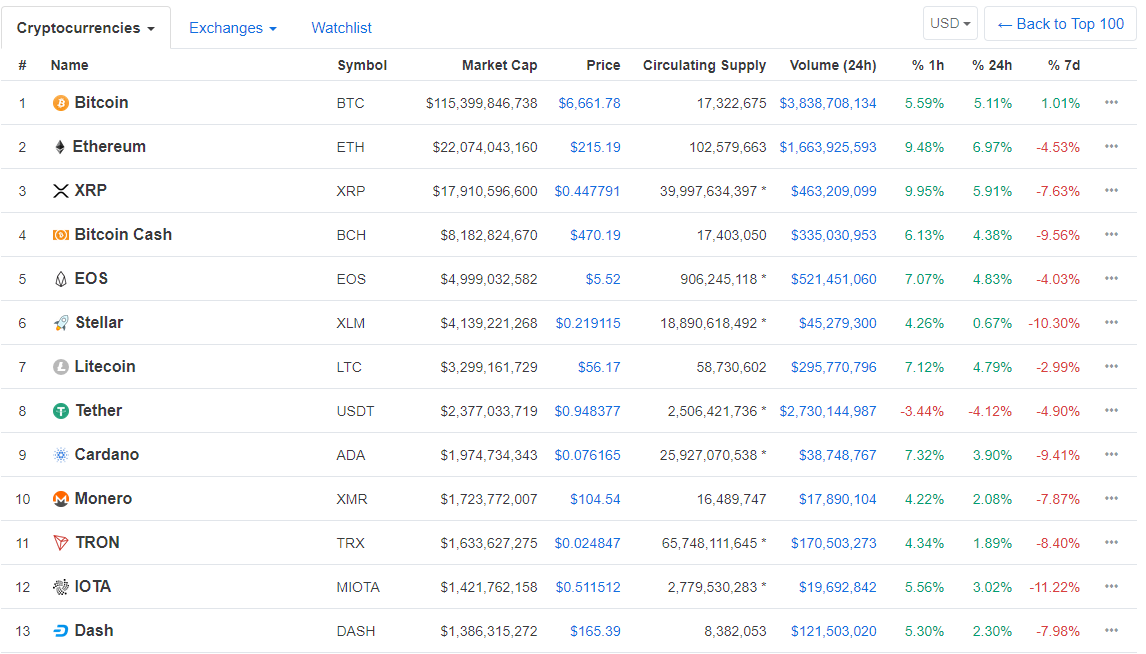
Task: Switch to the Watchlist tab
Action: click(x=341, y=28)
